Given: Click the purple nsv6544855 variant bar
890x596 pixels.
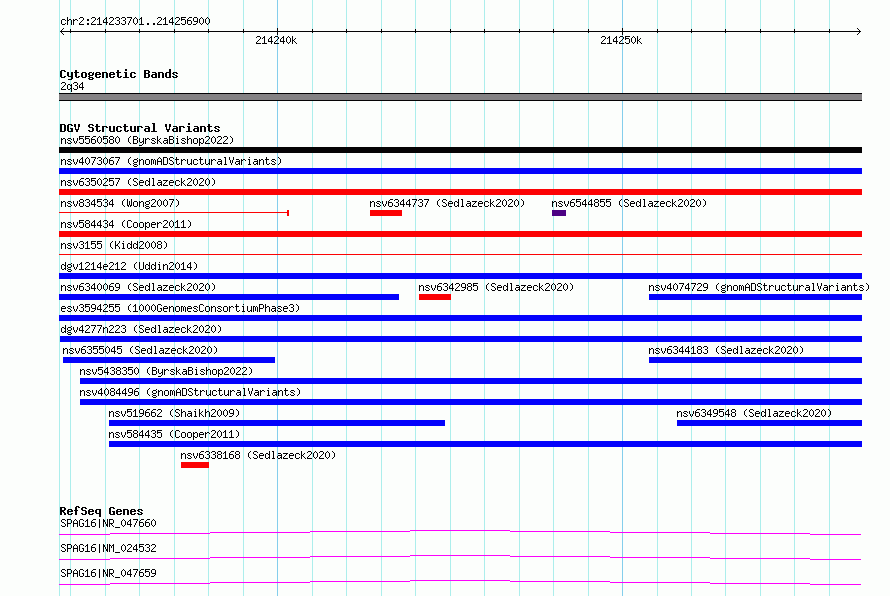Looking at the screenshot, I should [559, 213].
